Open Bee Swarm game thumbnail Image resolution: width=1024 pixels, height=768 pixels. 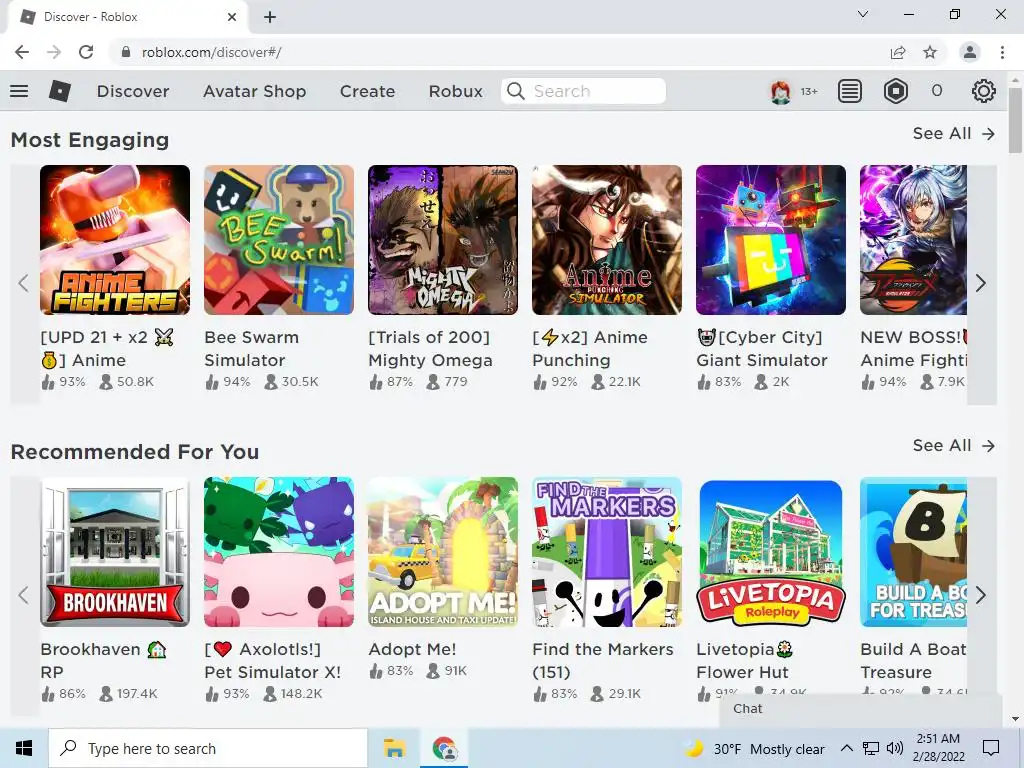(x=279, y=240)
